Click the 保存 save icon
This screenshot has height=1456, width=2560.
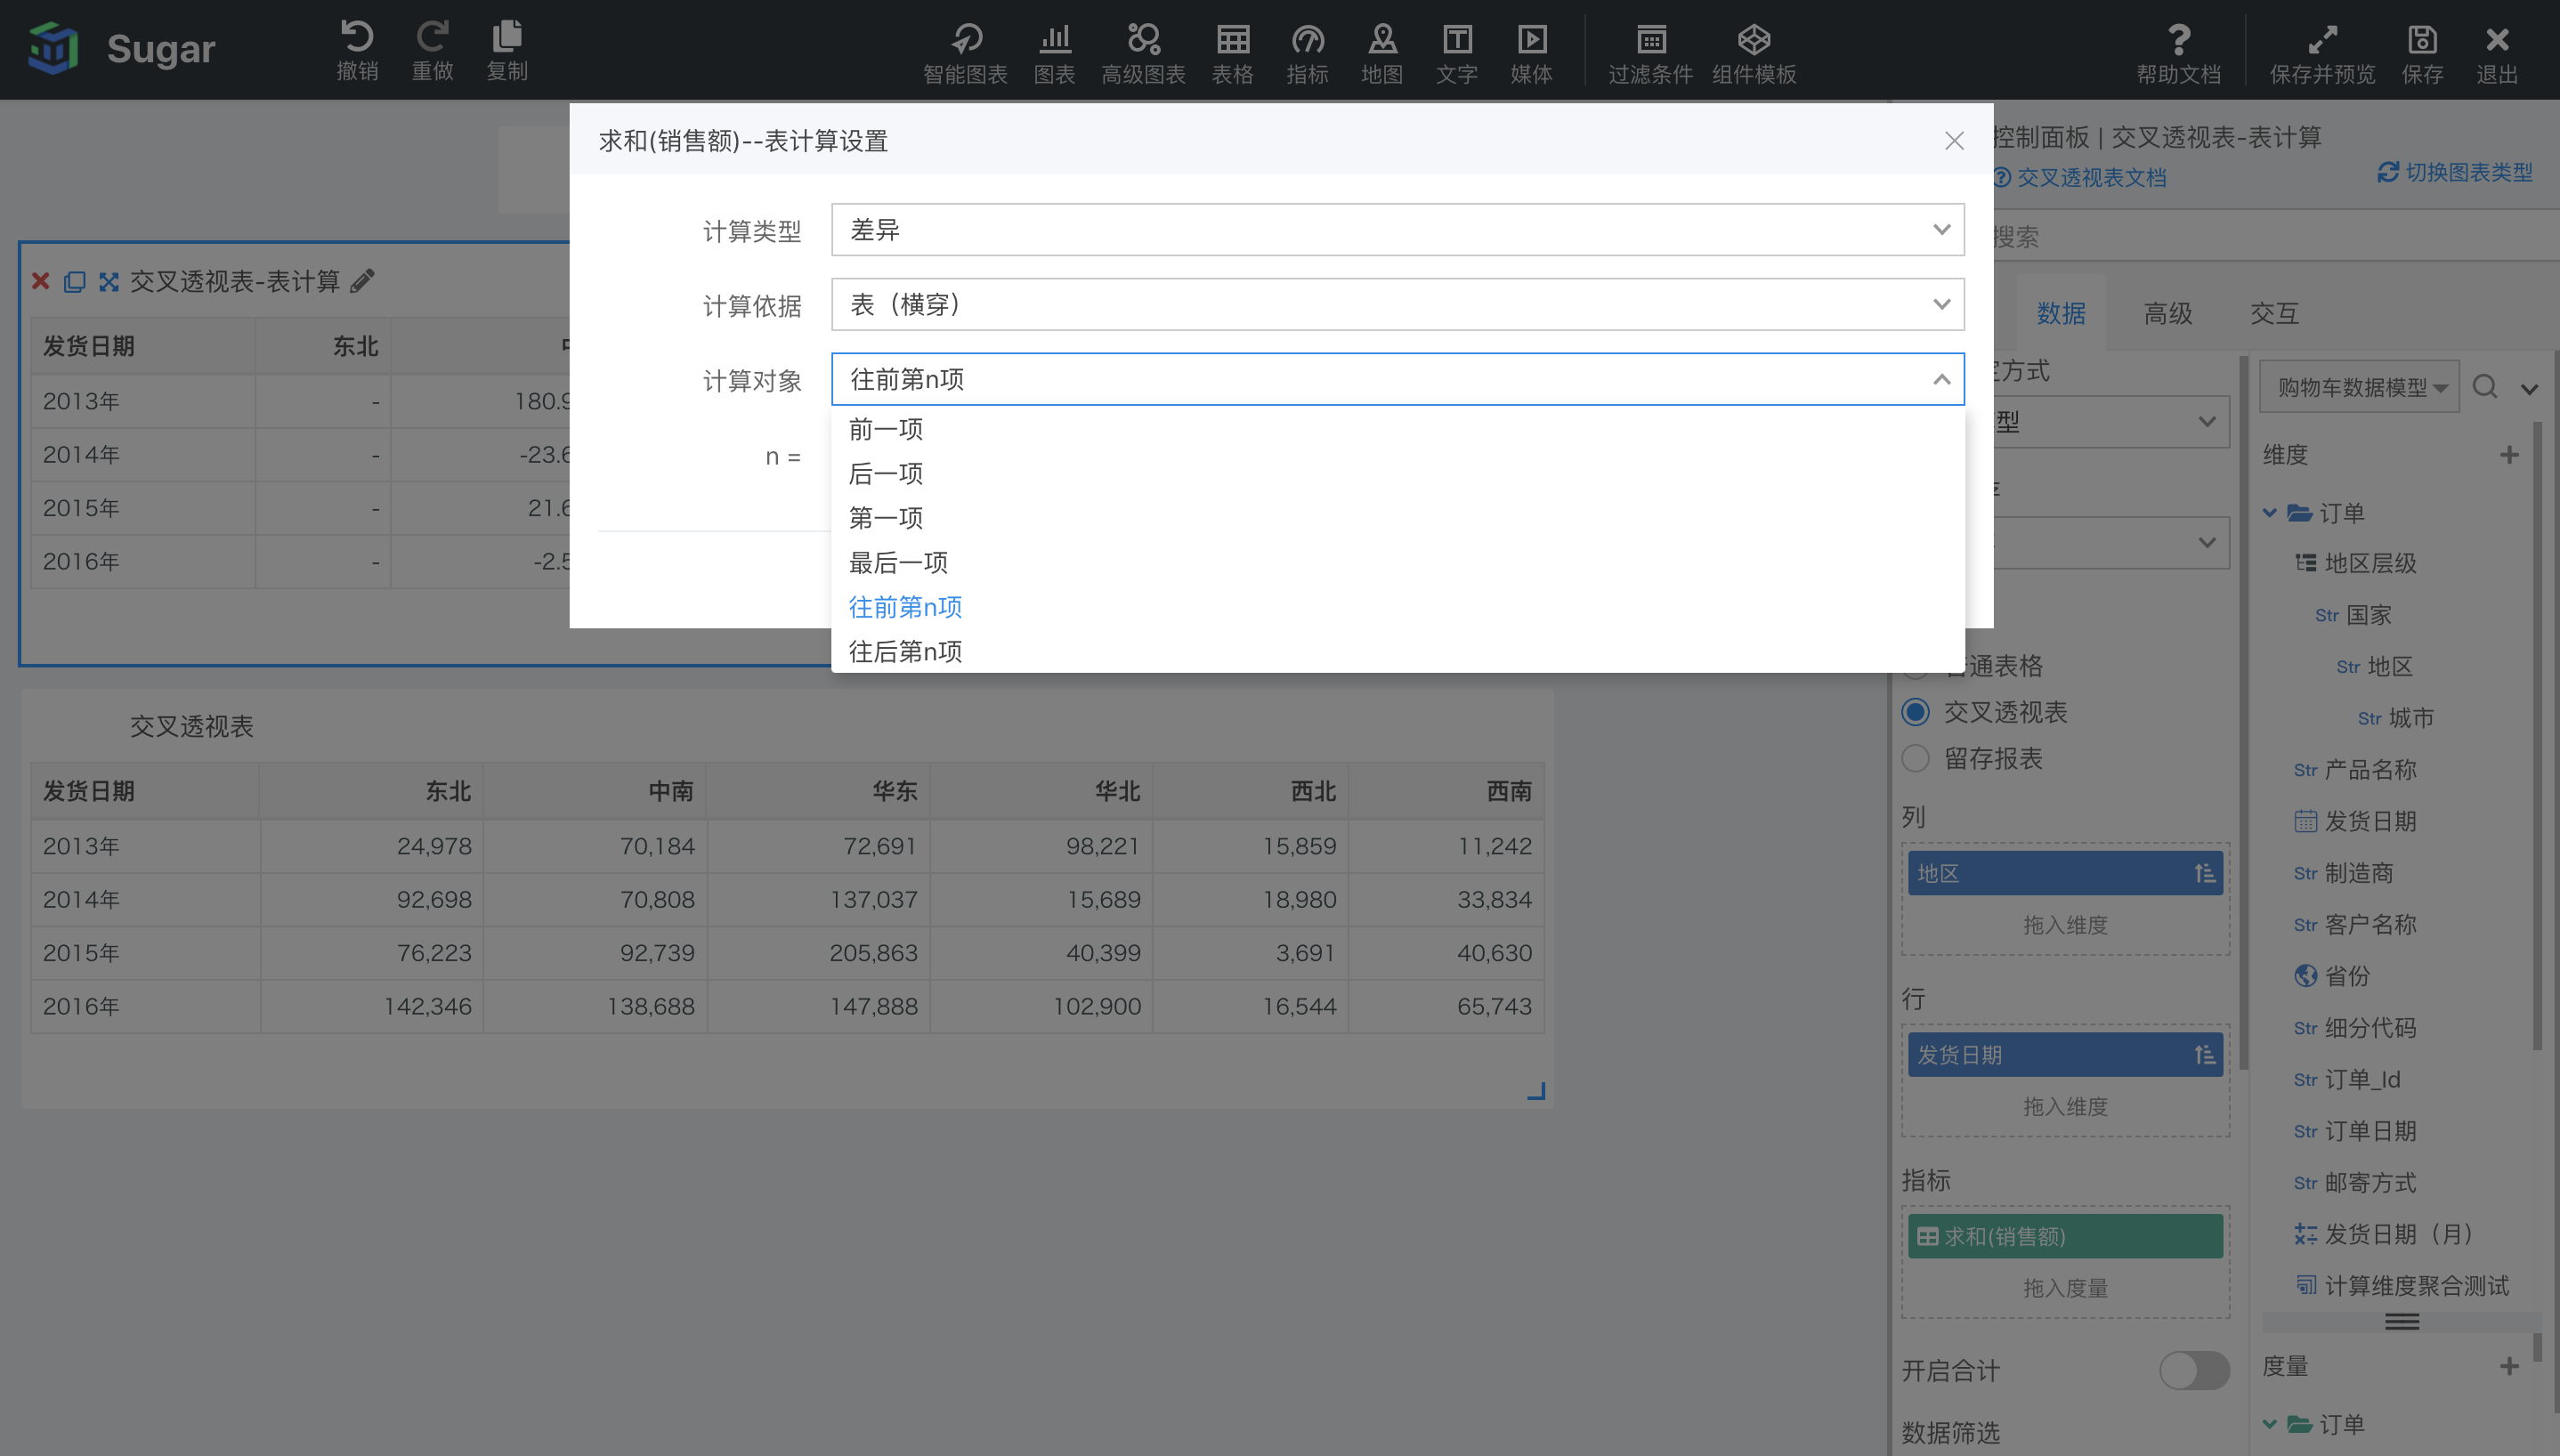pos(2422,53)
